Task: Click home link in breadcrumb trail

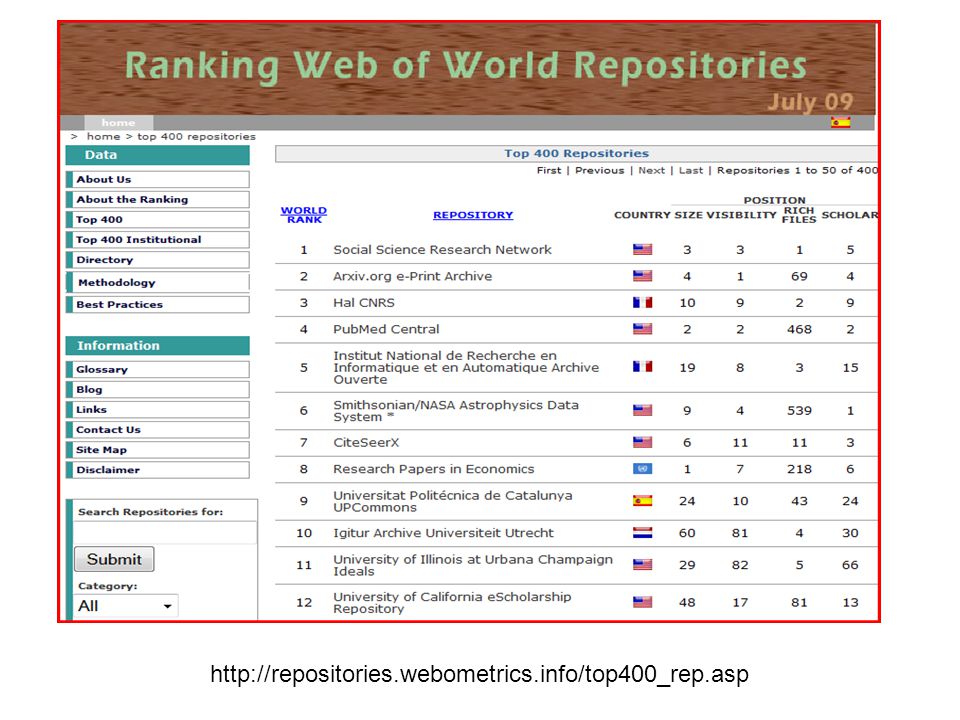Action: tap(103, 137)
